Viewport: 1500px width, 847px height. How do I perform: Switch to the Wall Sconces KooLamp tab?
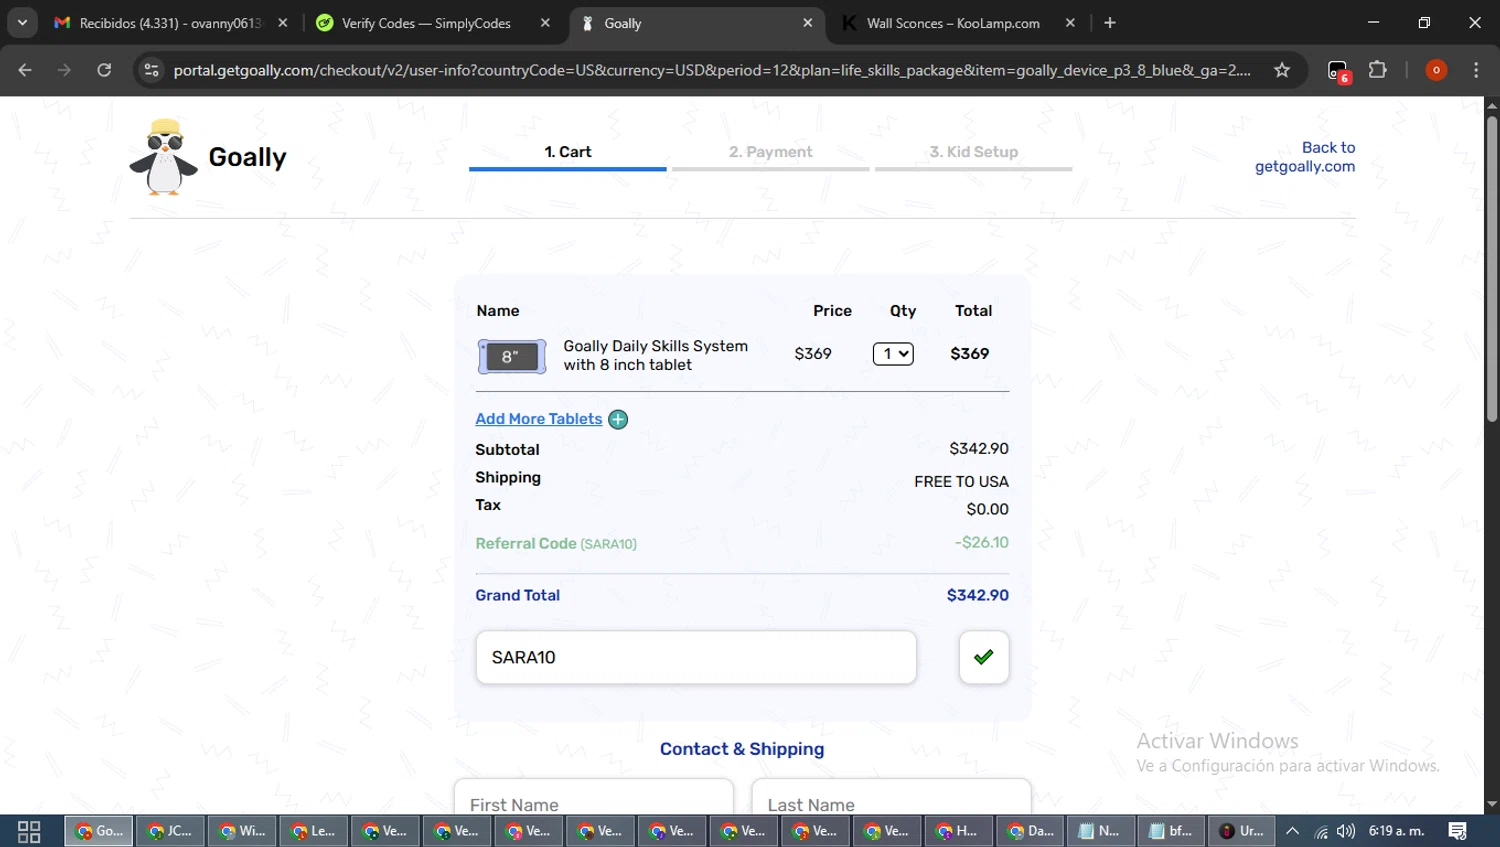(x=952, y=23)
